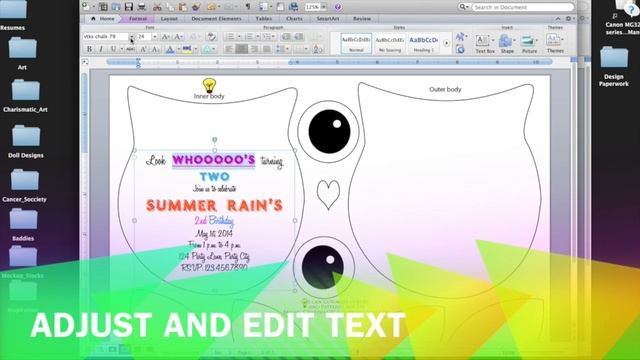Apply text highlight color swatch

click(187, 49)
